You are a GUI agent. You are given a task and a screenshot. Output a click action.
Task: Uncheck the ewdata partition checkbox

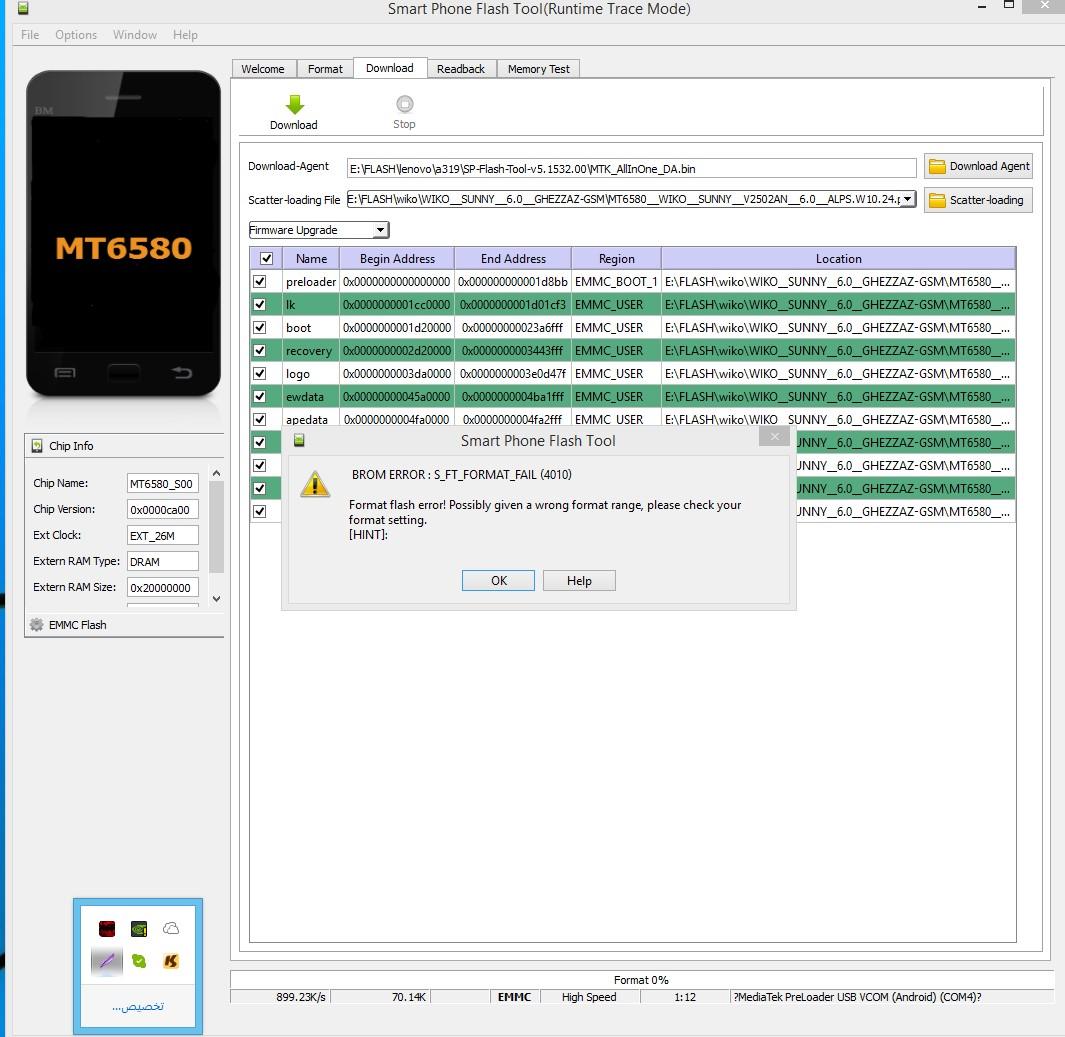click(259, 396)
